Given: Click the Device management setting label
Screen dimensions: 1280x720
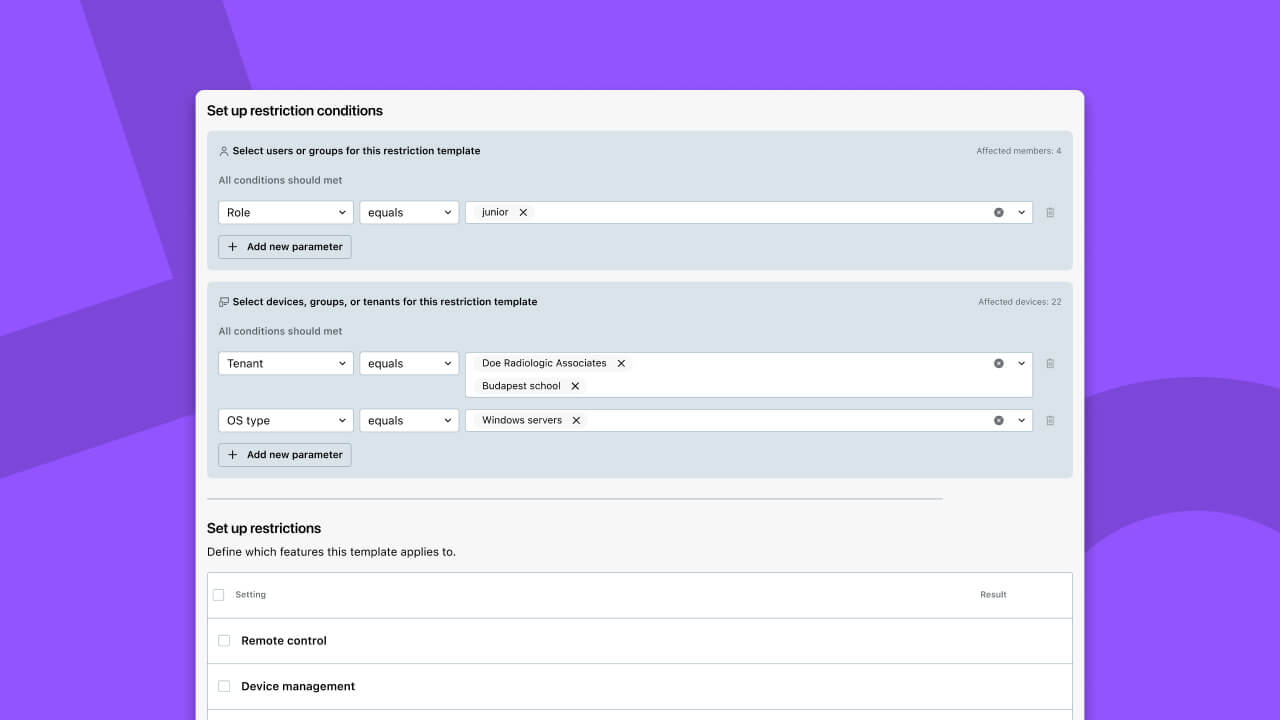Looking at the screenshot, I should (x=298, y=686).
